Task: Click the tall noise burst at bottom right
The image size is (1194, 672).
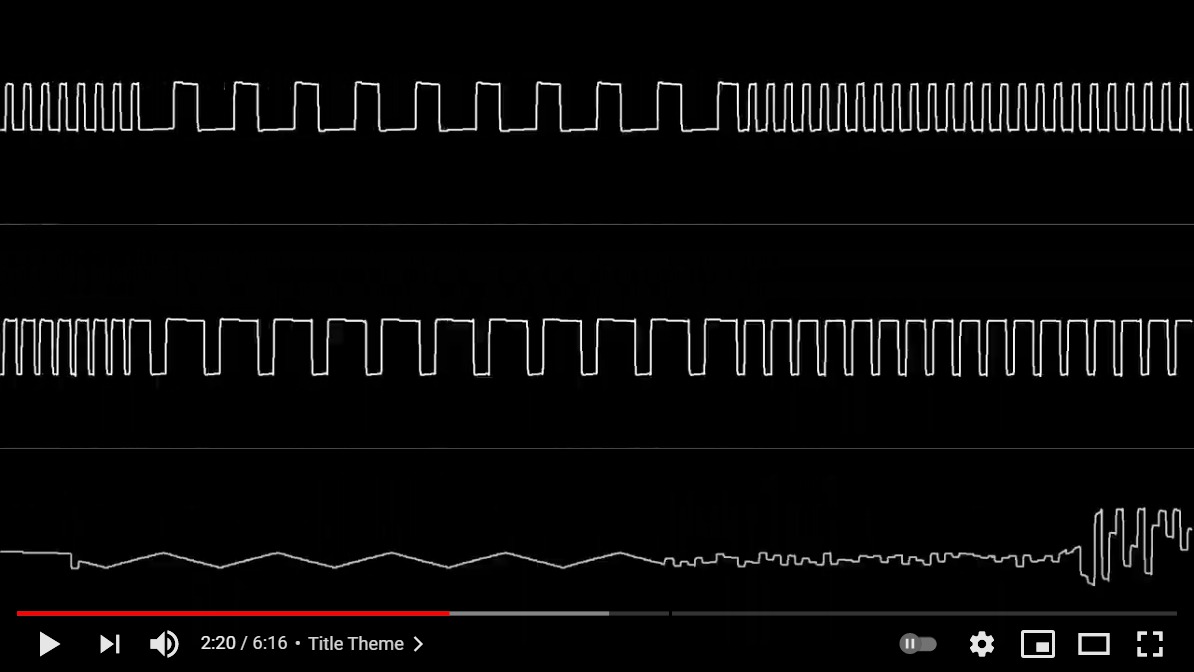Action: click(1130, 545)
